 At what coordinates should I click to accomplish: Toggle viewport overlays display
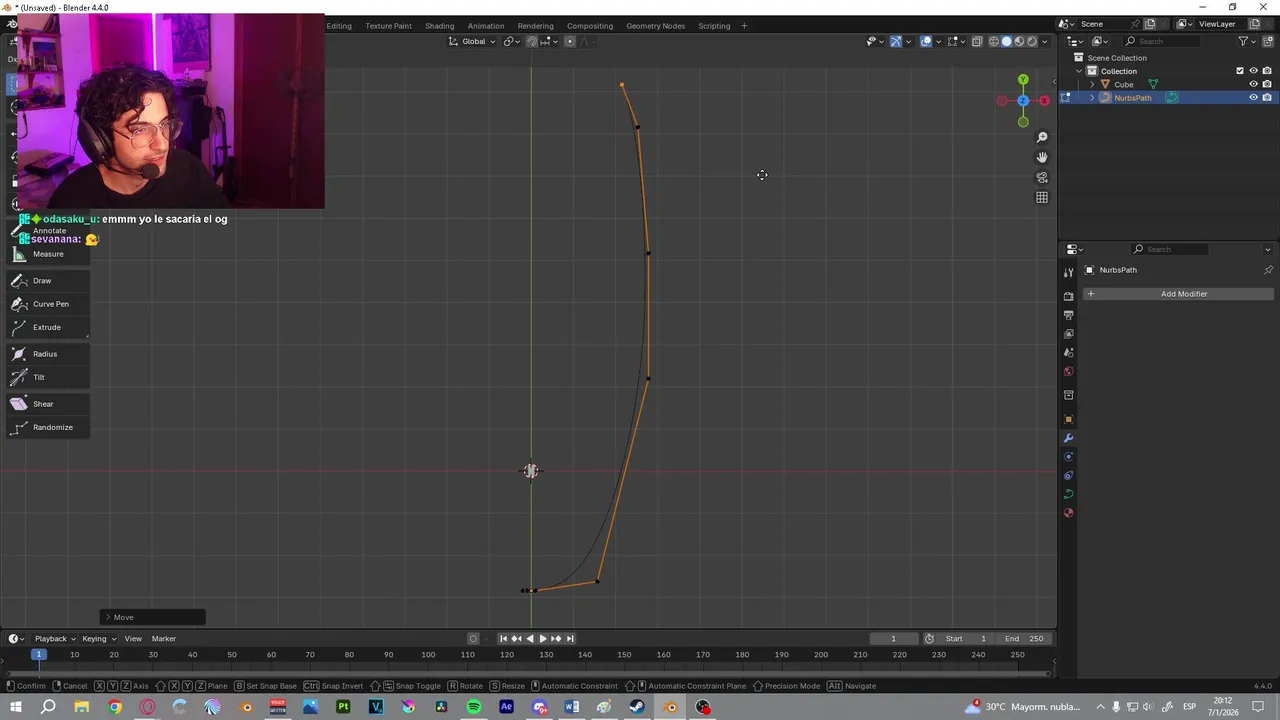click(926, 41)
